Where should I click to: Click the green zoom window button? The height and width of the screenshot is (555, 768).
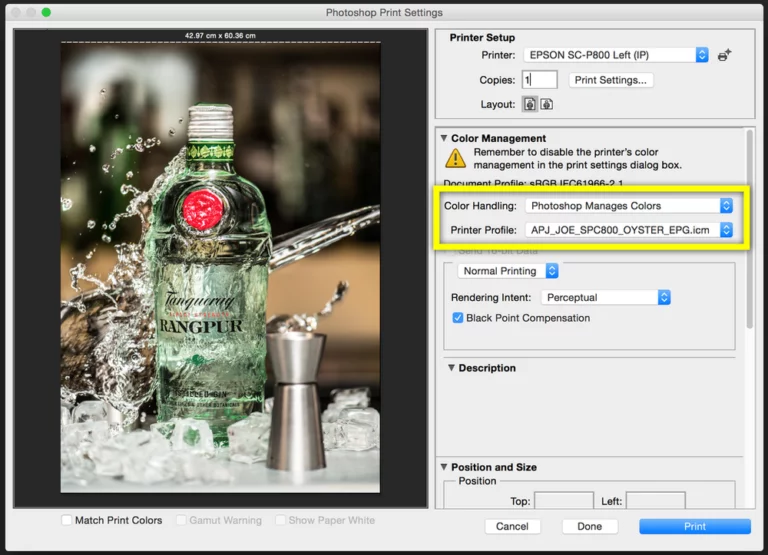46,12
